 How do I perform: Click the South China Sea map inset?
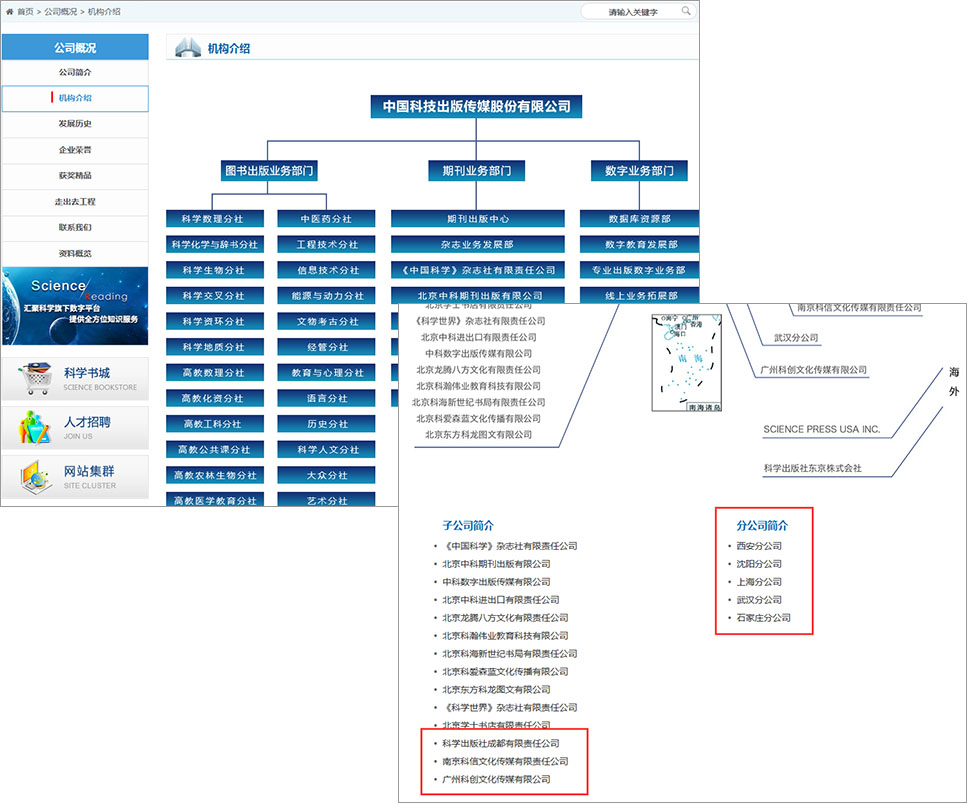click(687, 363)
